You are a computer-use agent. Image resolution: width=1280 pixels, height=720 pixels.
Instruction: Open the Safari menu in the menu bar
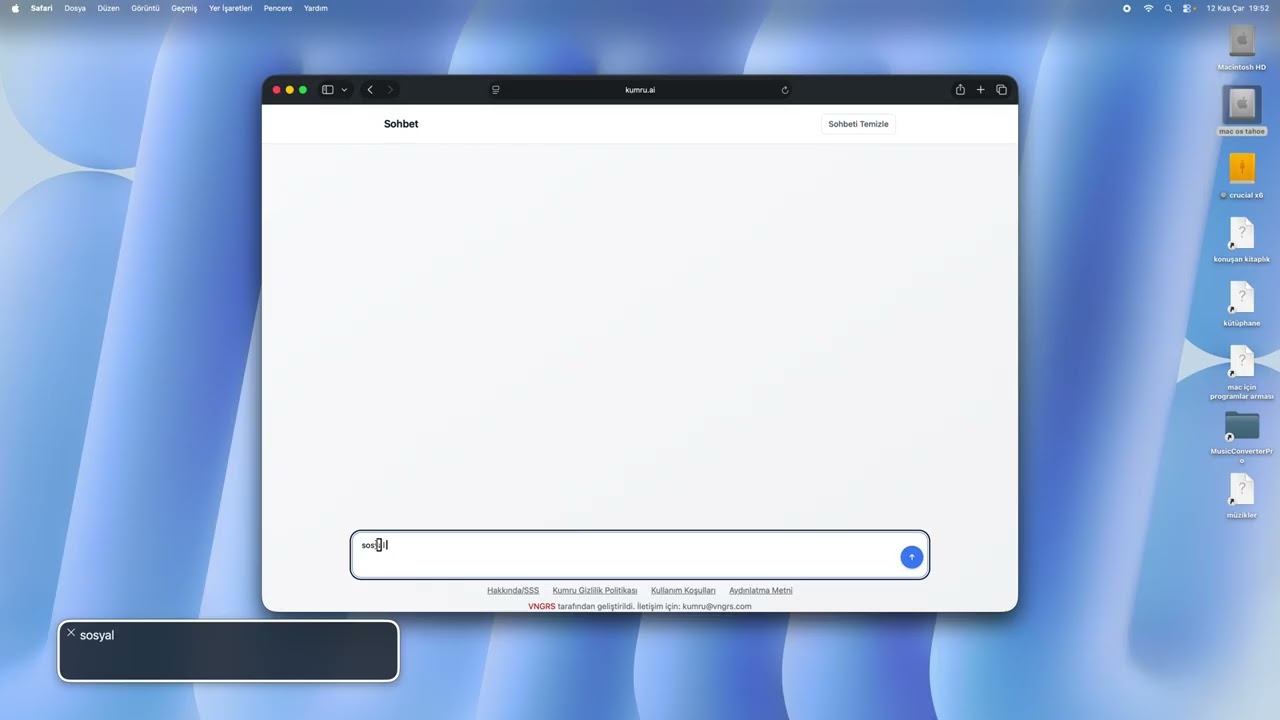point(42,8)
